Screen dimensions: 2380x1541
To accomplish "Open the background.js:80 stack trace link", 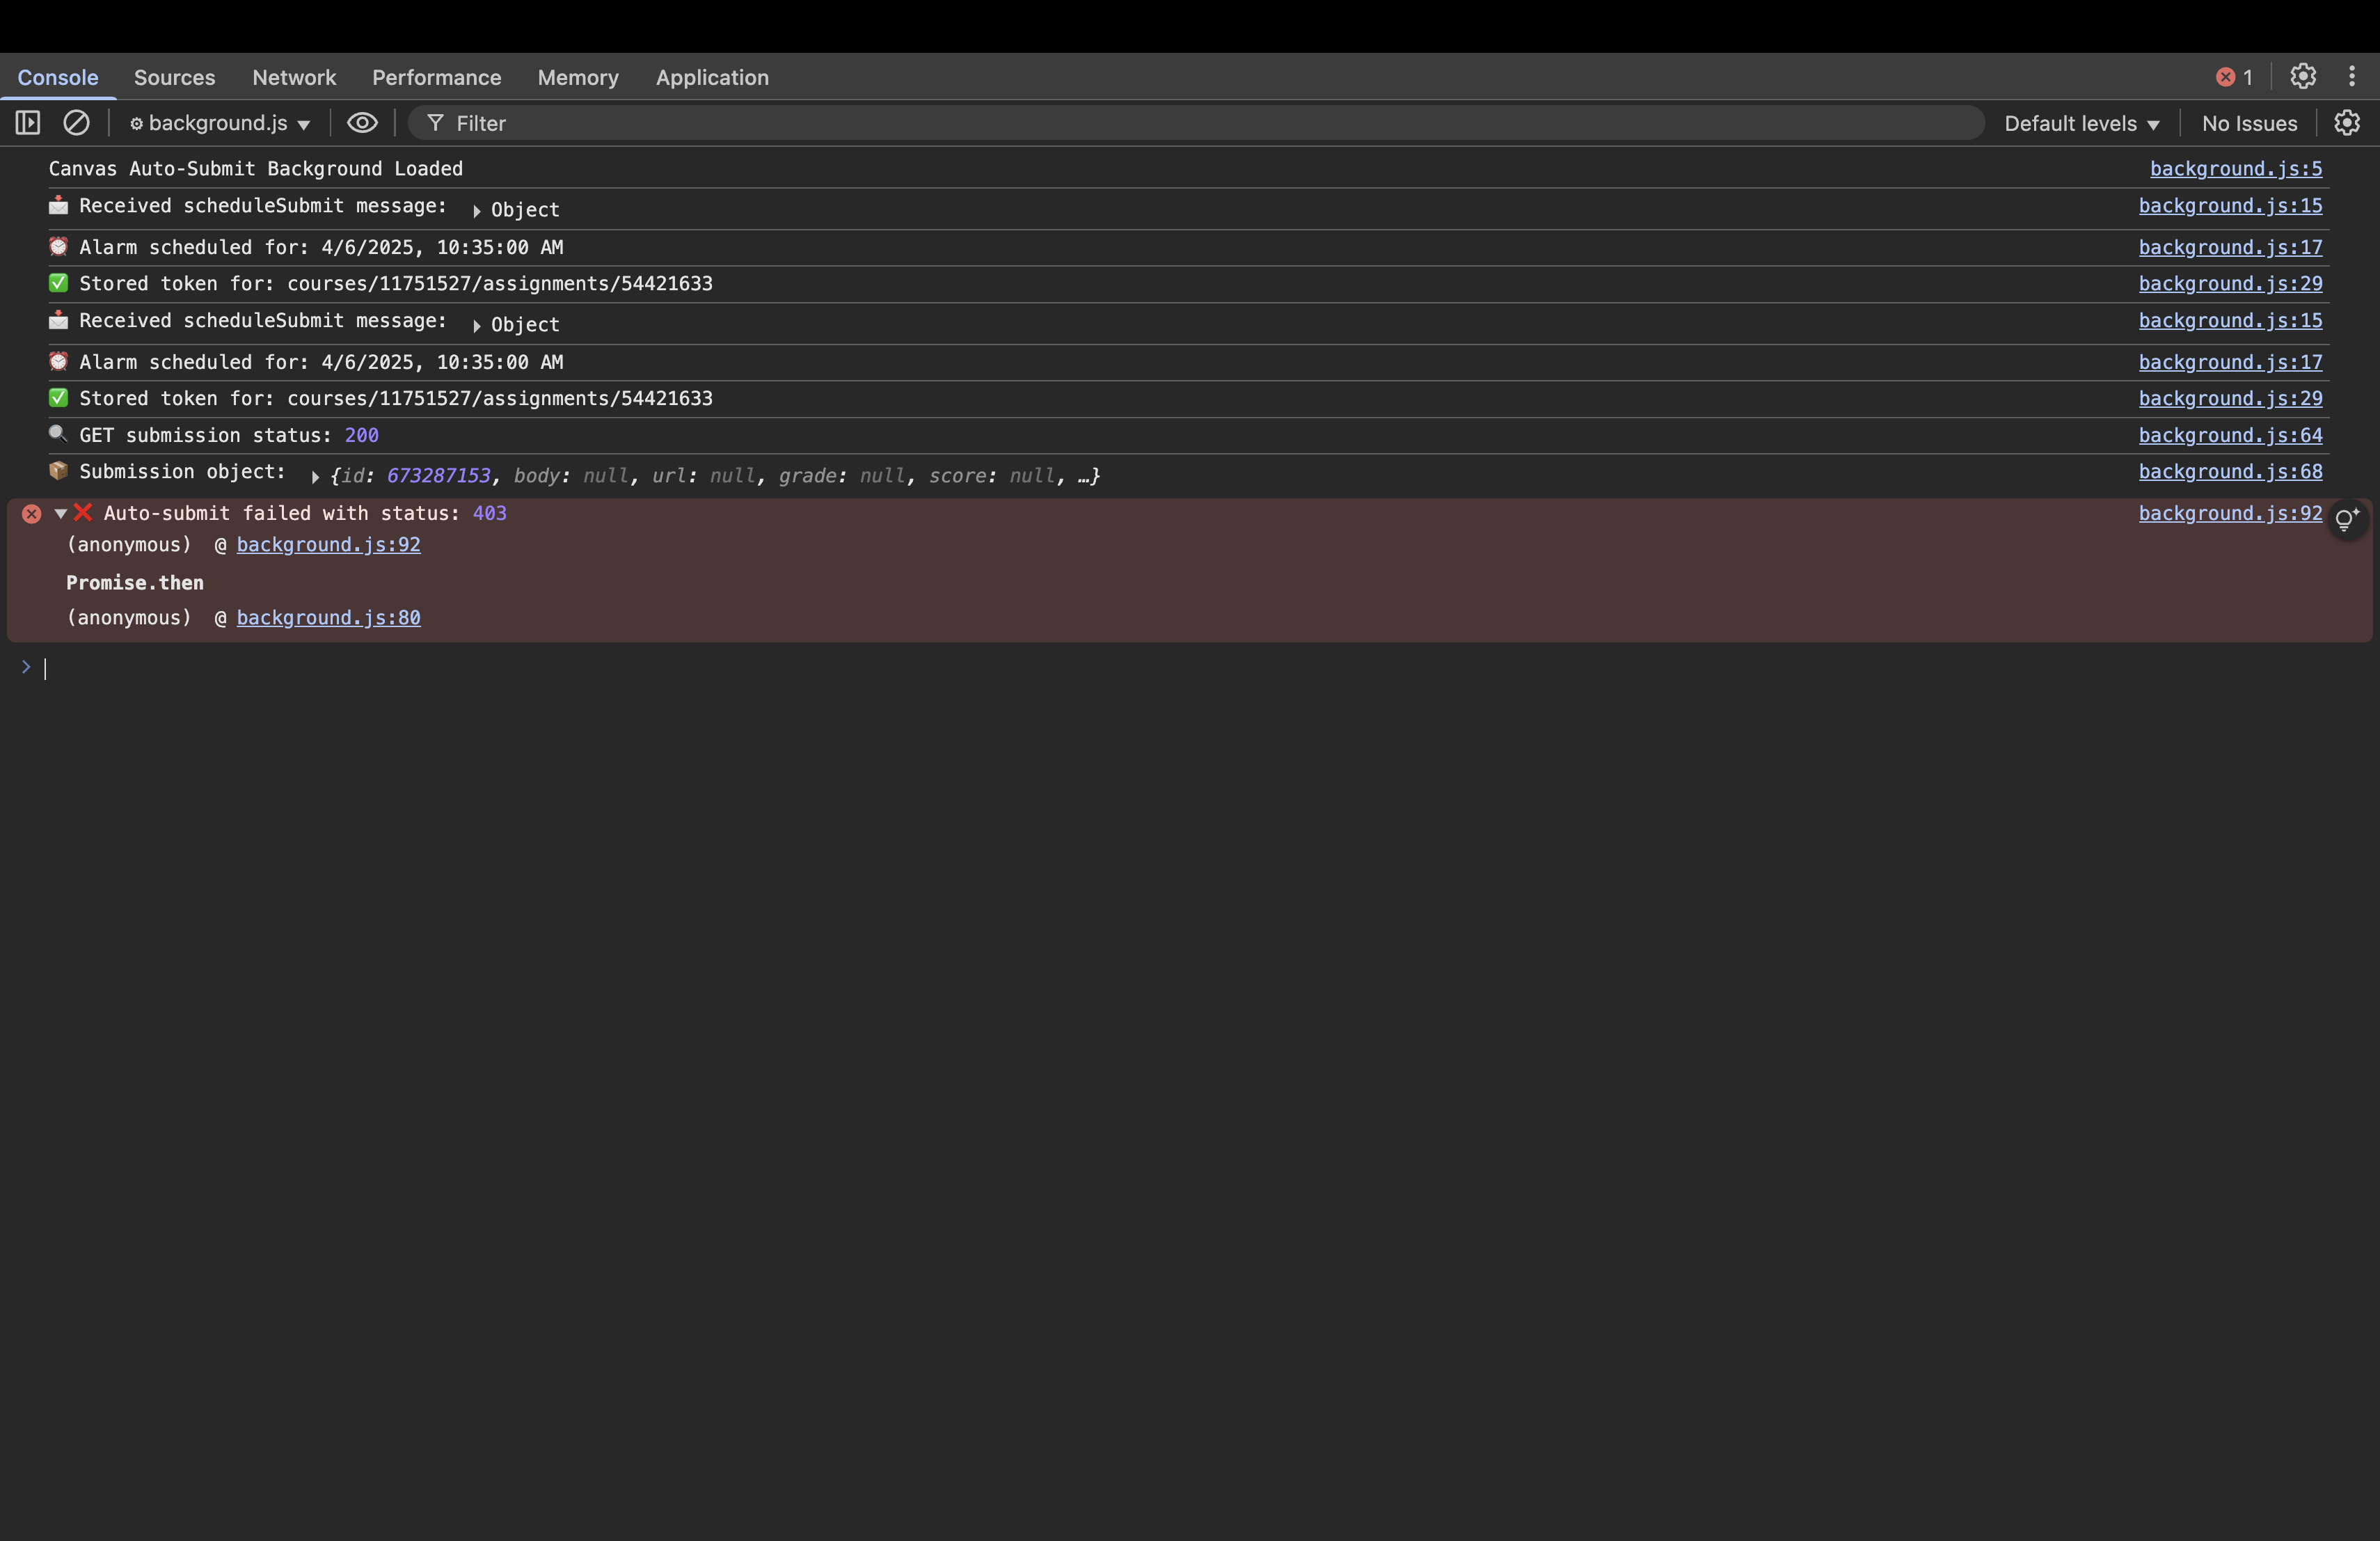I will pos(328,618).
